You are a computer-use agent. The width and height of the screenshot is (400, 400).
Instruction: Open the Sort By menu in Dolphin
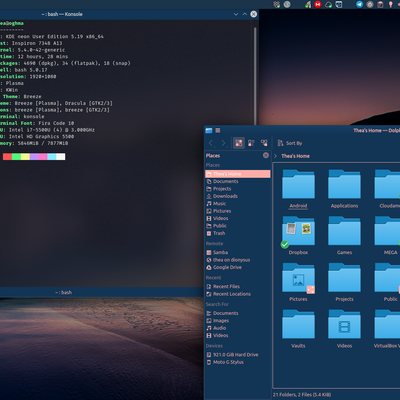(290, 143)
